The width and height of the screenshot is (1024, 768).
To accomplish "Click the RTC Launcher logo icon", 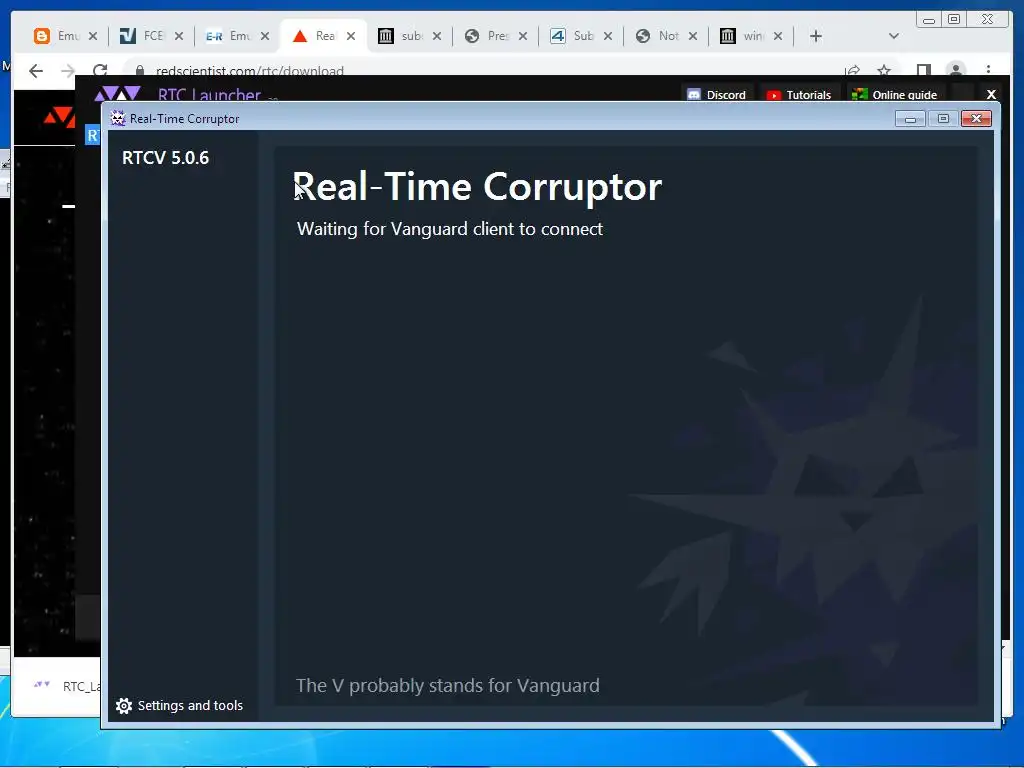I will click(118, 93).
